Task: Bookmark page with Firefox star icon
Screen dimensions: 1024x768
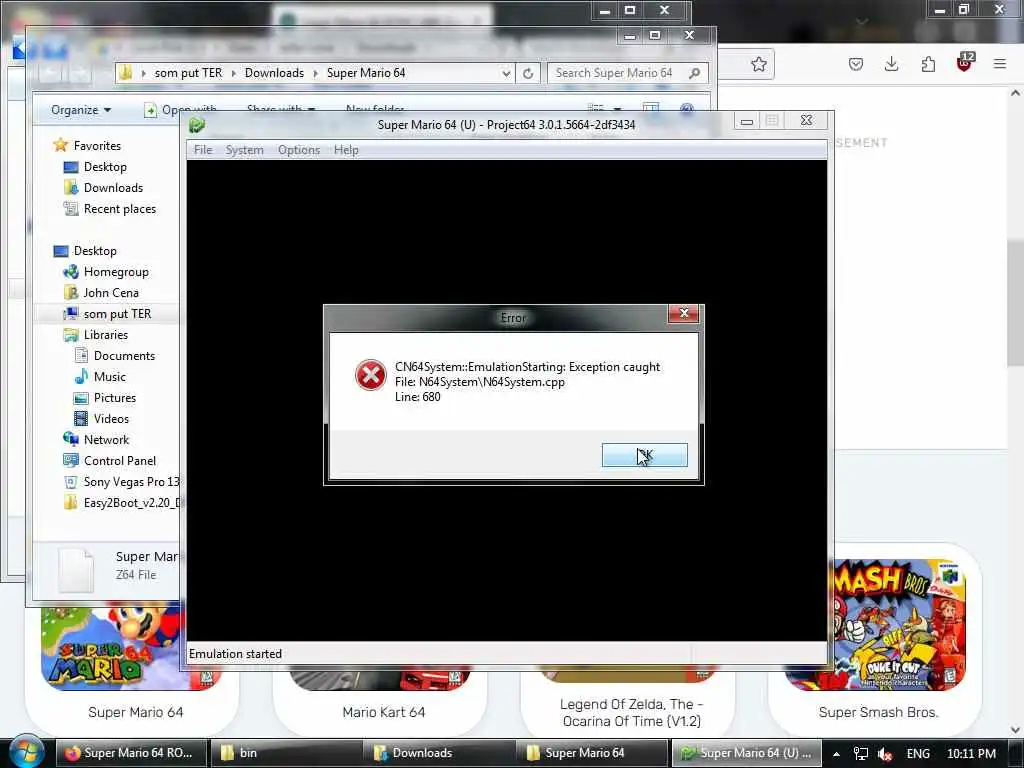Action: tap(758, 64)
